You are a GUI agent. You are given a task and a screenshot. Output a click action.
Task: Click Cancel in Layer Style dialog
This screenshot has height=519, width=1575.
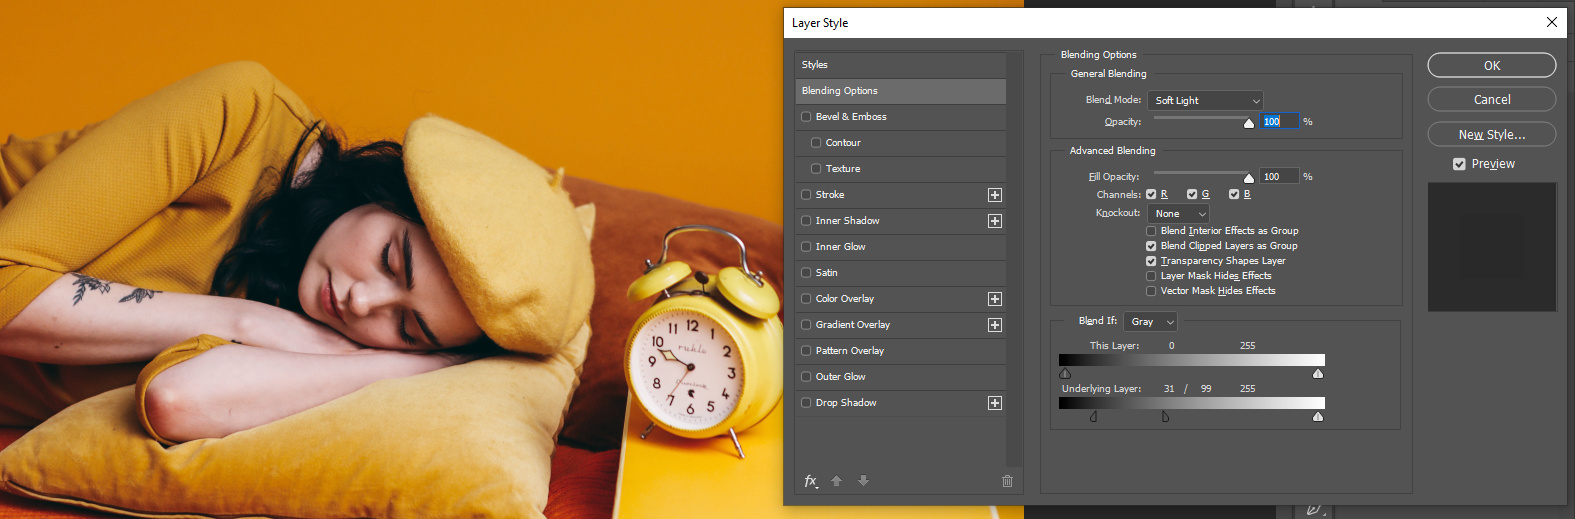(x=1492, y=99)
